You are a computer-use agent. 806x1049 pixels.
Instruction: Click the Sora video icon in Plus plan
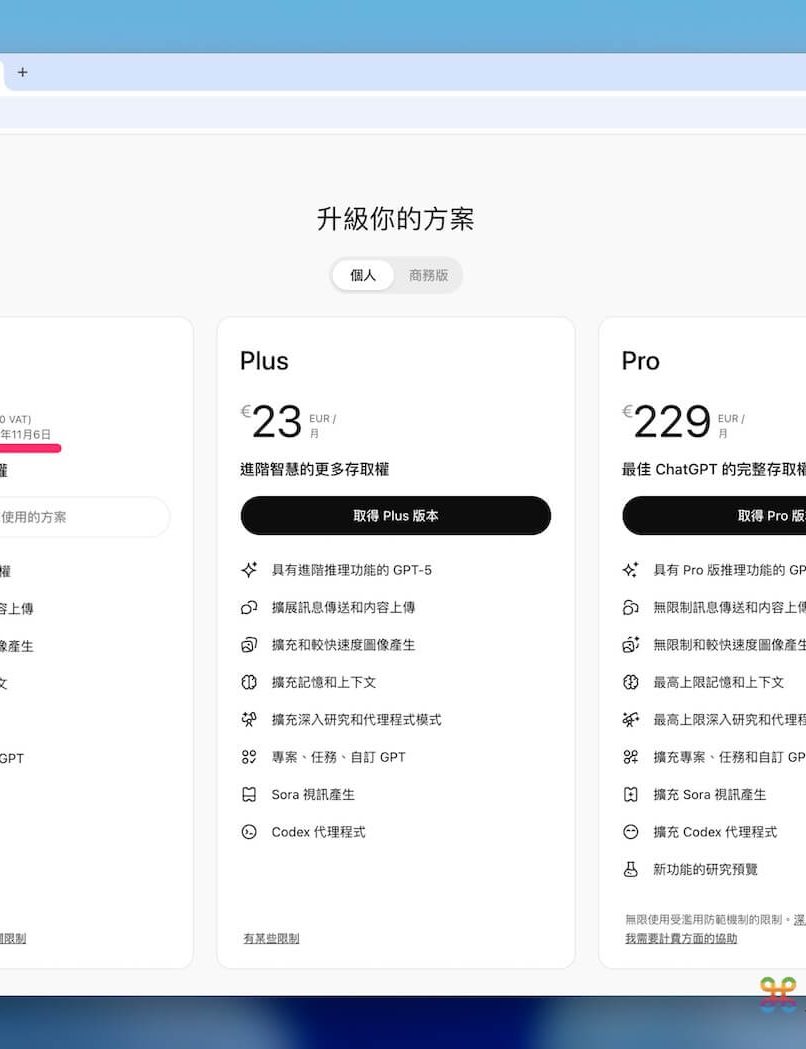click(x=249, y=794)
